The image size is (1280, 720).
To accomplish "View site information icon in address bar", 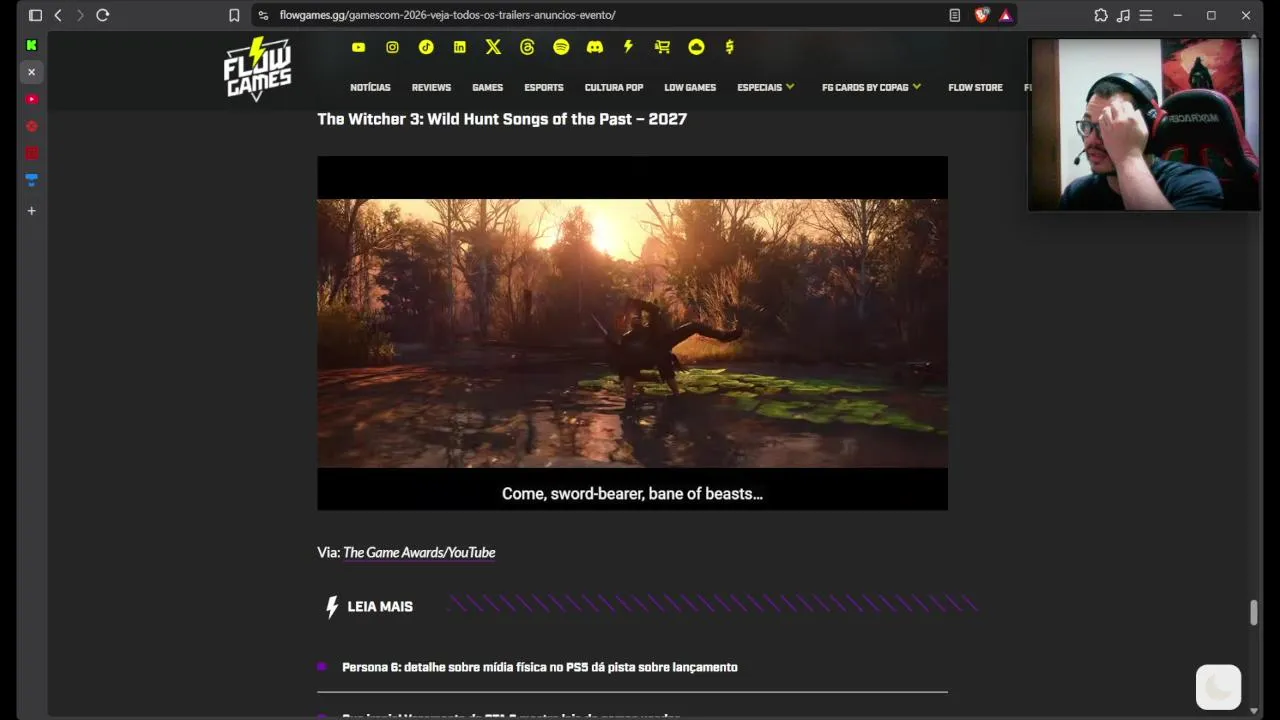I will tap(263, 15).
